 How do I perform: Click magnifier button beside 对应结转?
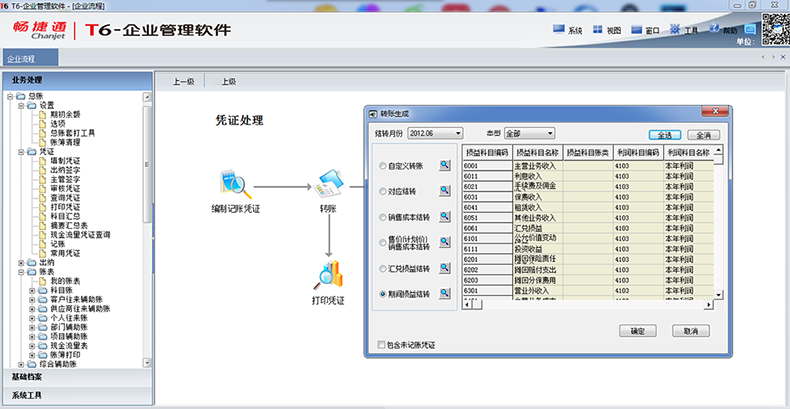[x=444, y=191]
